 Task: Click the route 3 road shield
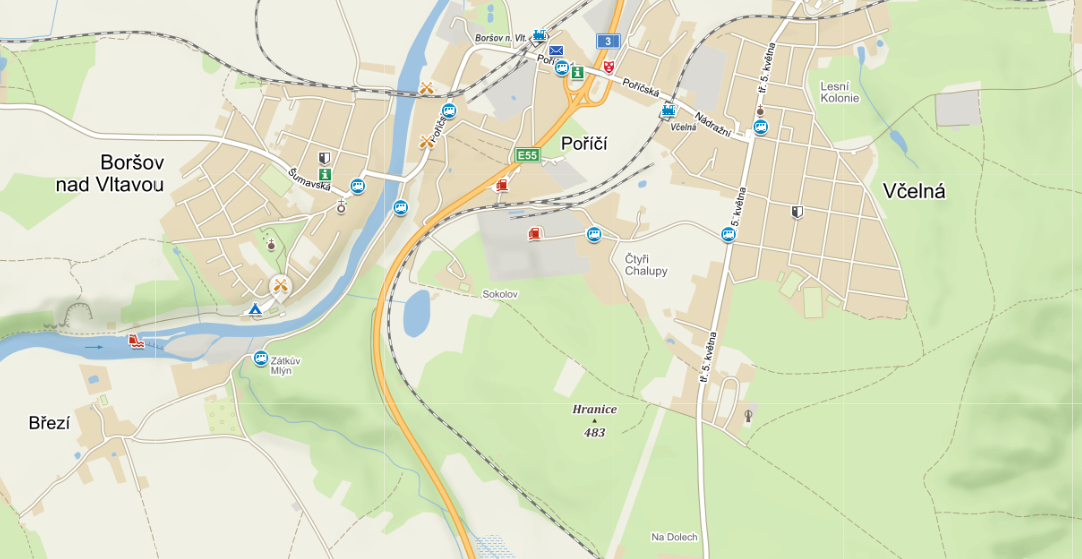(608, 41)
